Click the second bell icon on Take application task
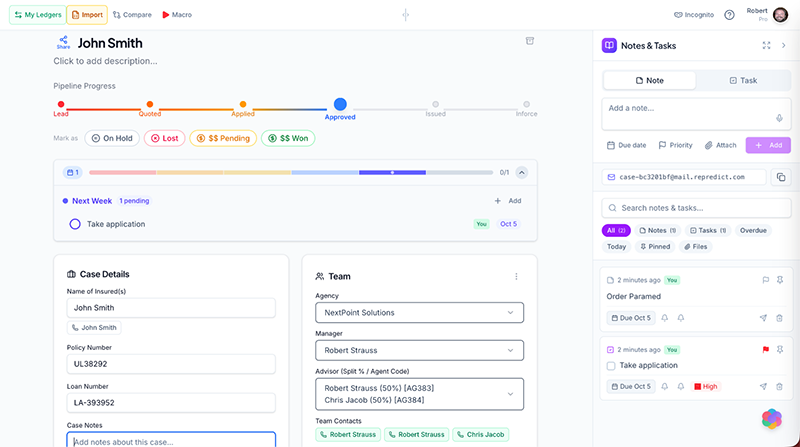This screenshot has height=447, width=800. (681, 386)
